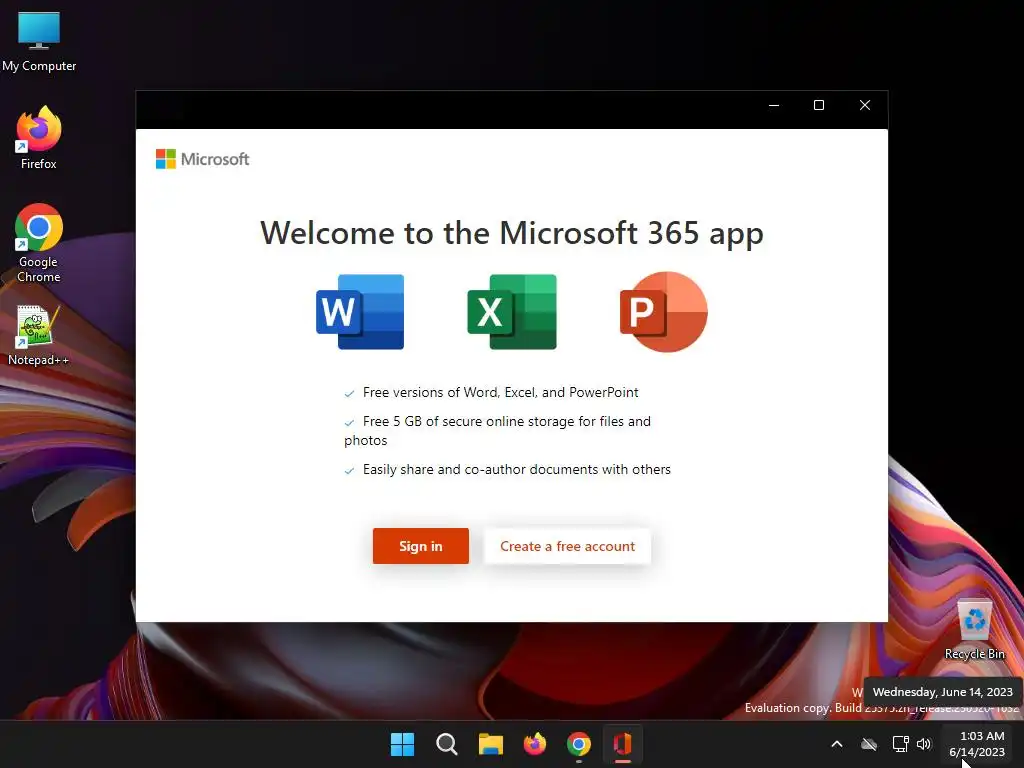
Task: Click 'Free versions of Word, Excel, and PowerPoint' text
Action: point(500,392)
